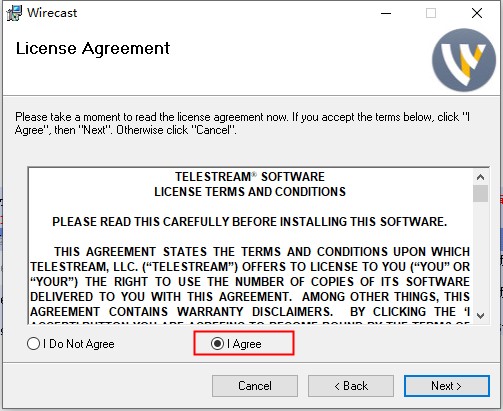503x411 pixels.
Task: Click the Wirecast title bar text
Action: pos(52,13)
